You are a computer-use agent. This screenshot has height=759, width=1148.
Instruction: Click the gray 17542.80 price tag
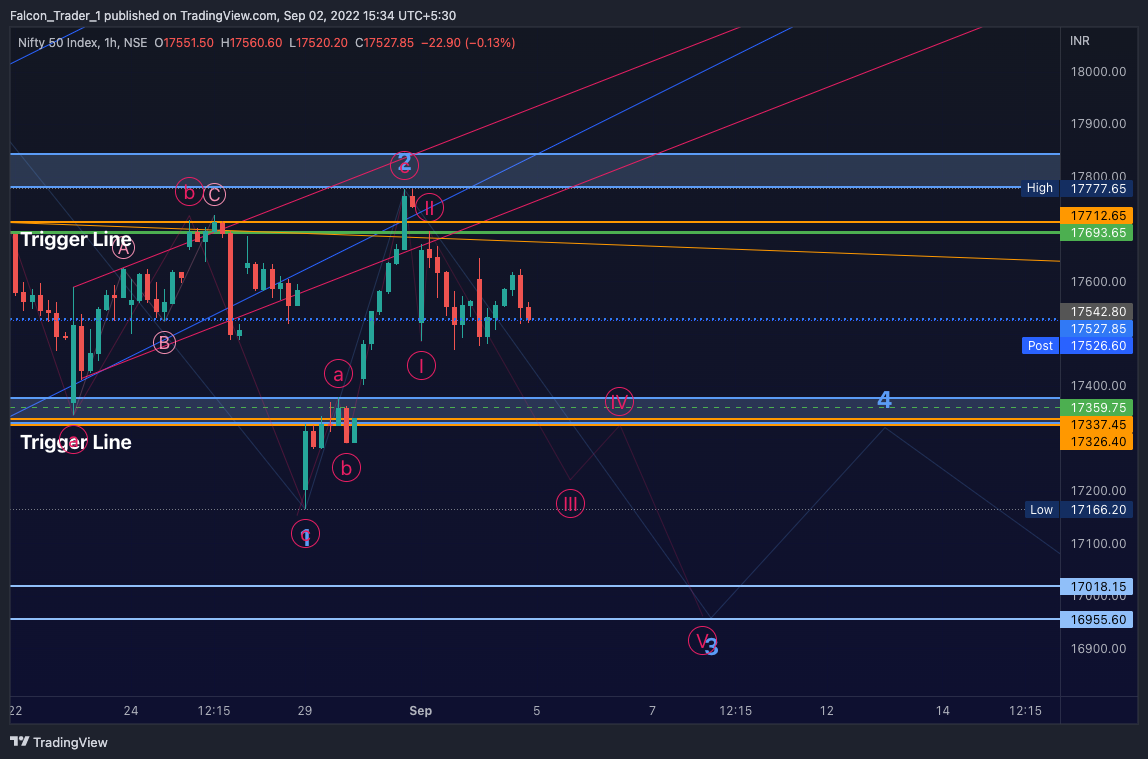[x=1096, y=312]
